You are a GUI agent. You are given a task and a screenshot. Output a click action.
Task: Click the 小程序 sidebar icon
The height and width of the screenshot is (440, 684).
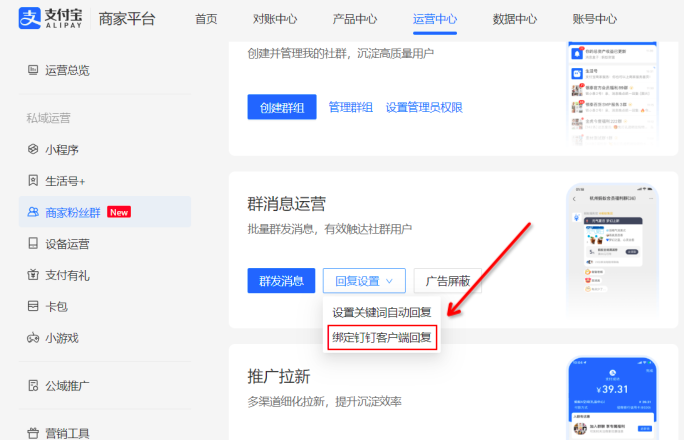pos(33,149)
